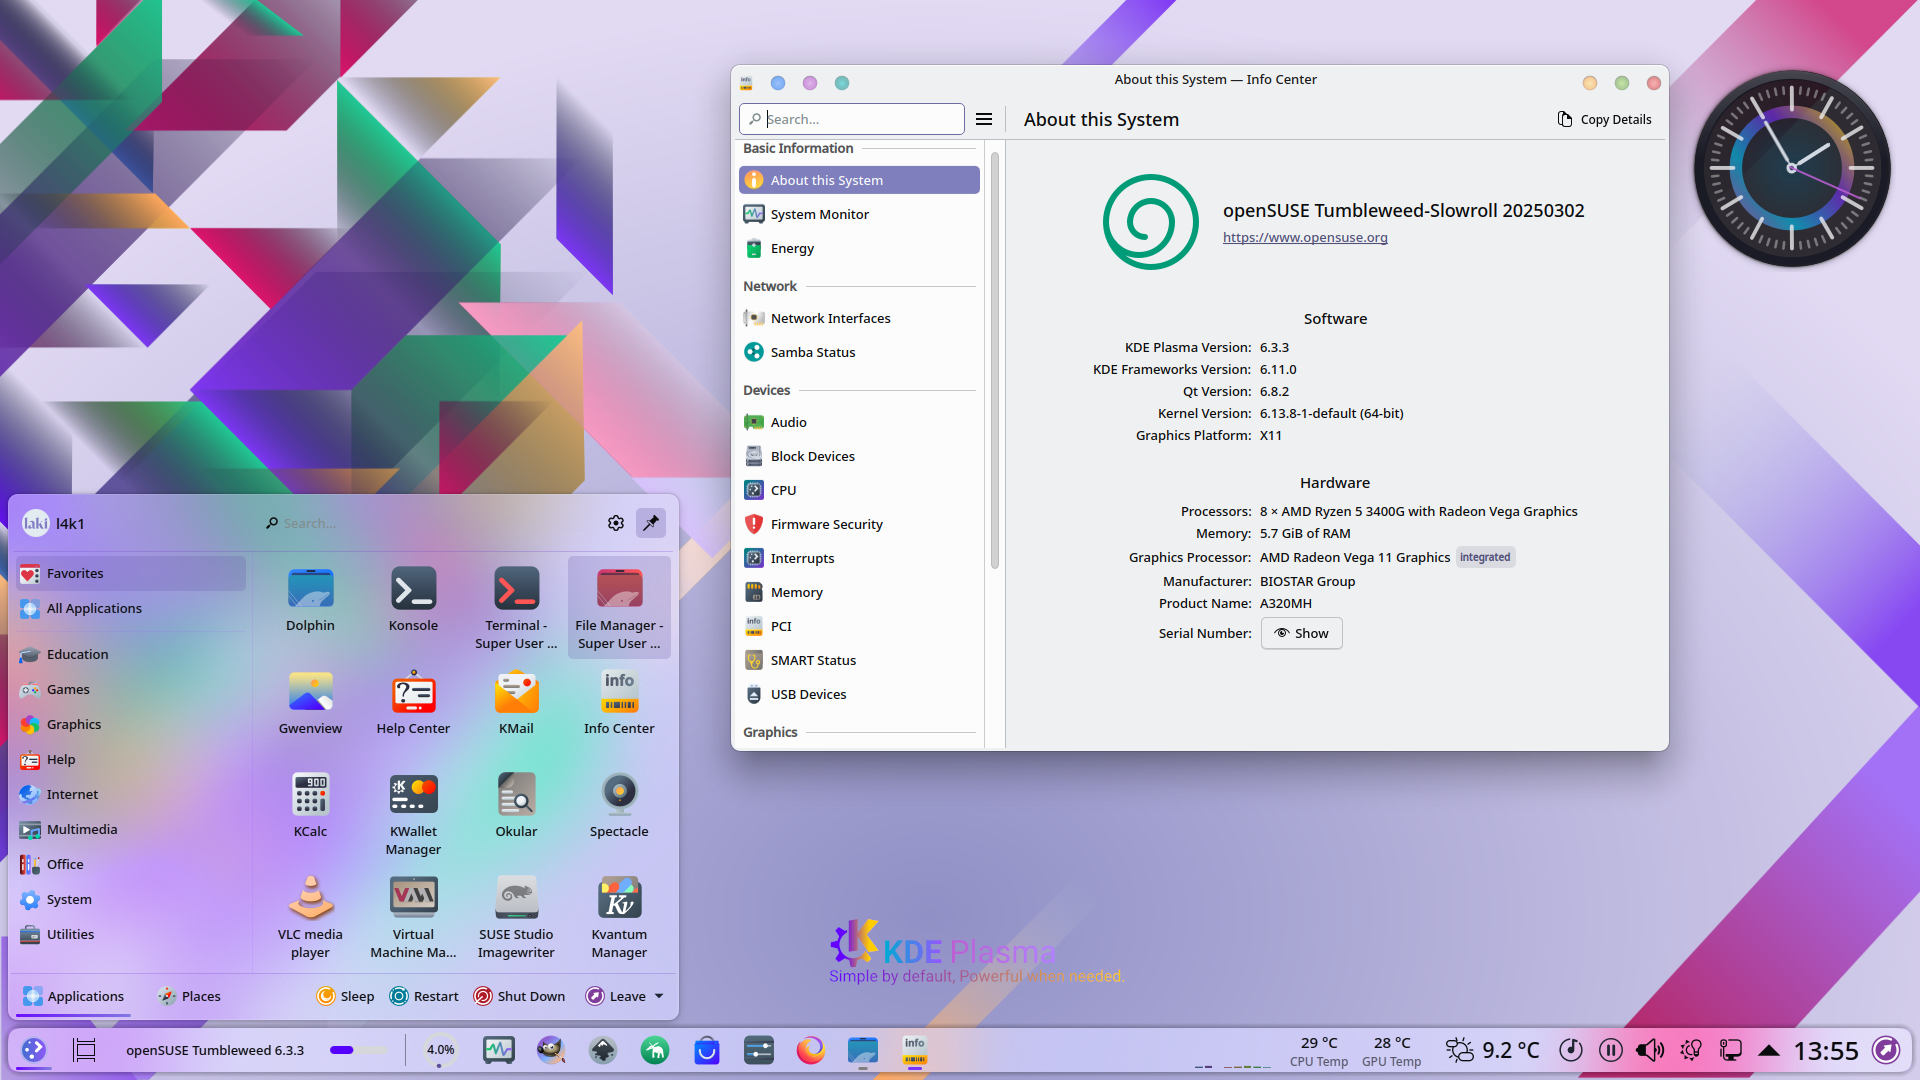This screenshot has width=1920, height=1080.
Task: Open the Multimedia category
Action: 130,829
